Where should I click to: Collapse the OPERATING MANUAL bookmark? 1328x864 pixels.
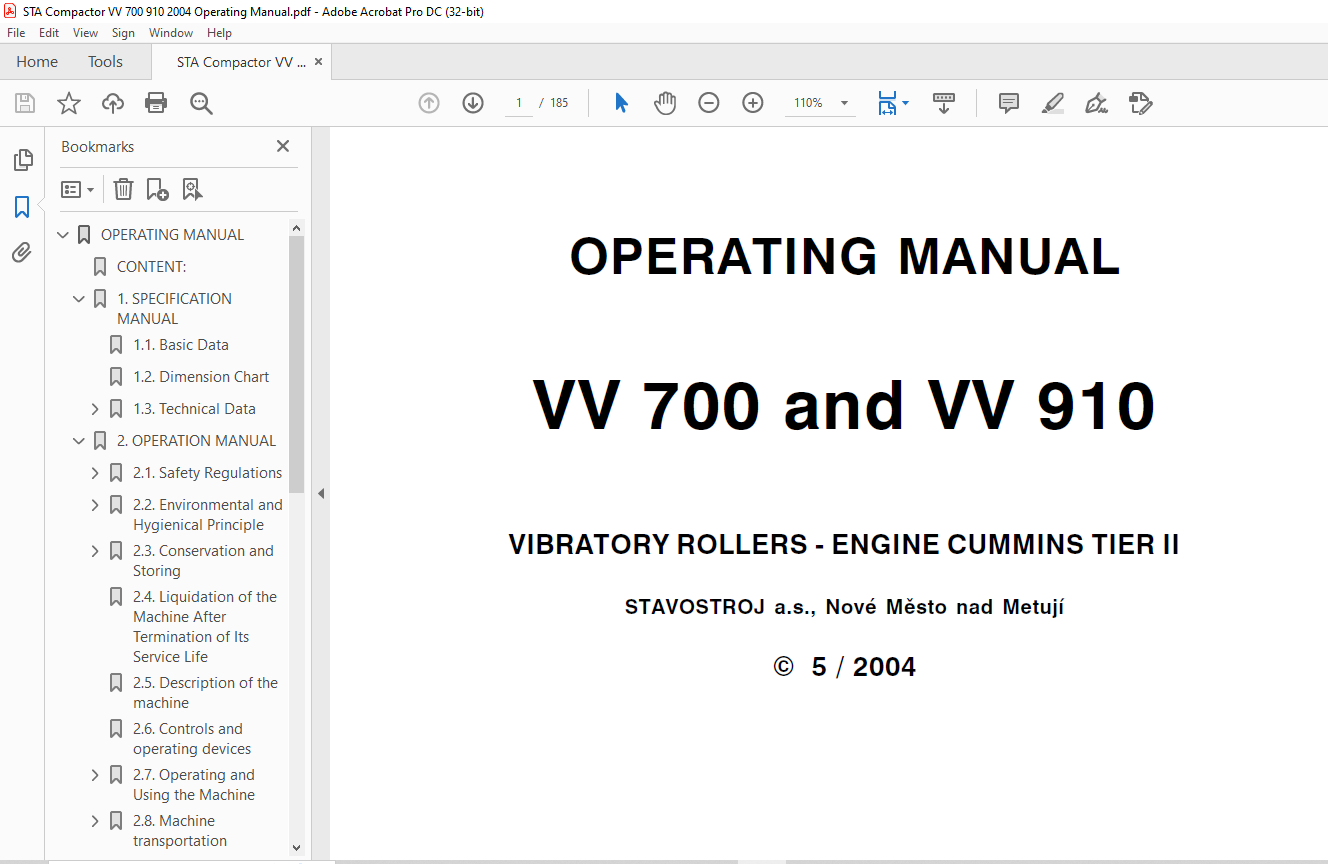point(63,235)
